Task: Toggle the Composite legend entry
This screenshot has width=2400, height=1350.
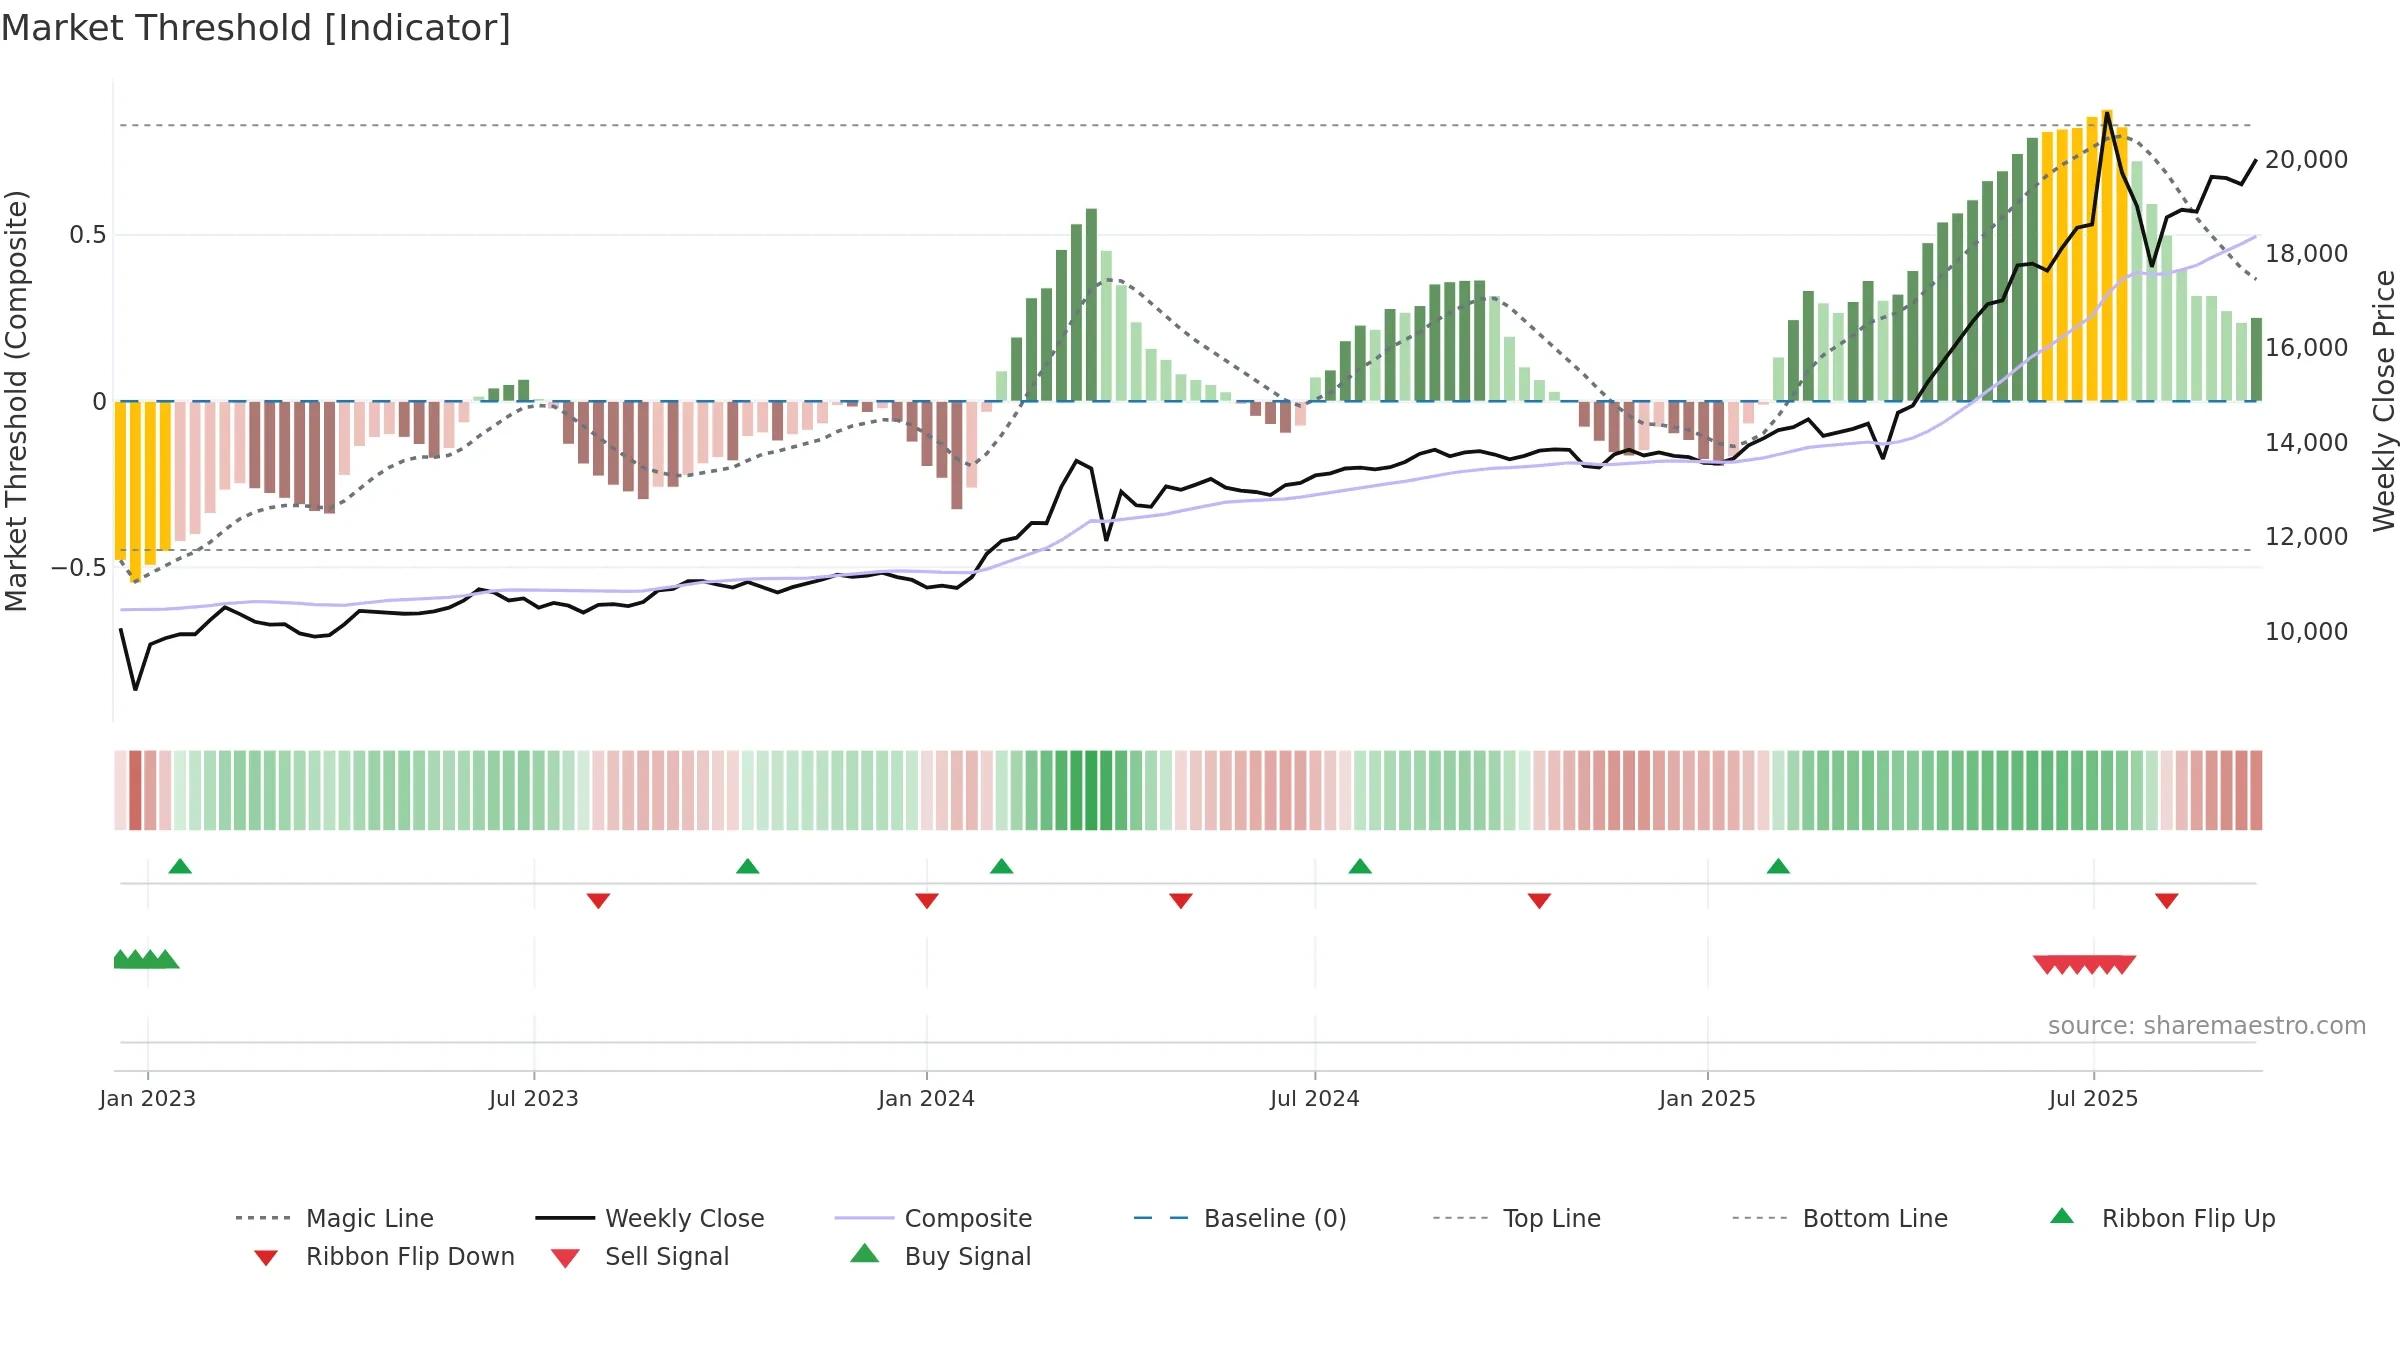Action: point(933,1218)
